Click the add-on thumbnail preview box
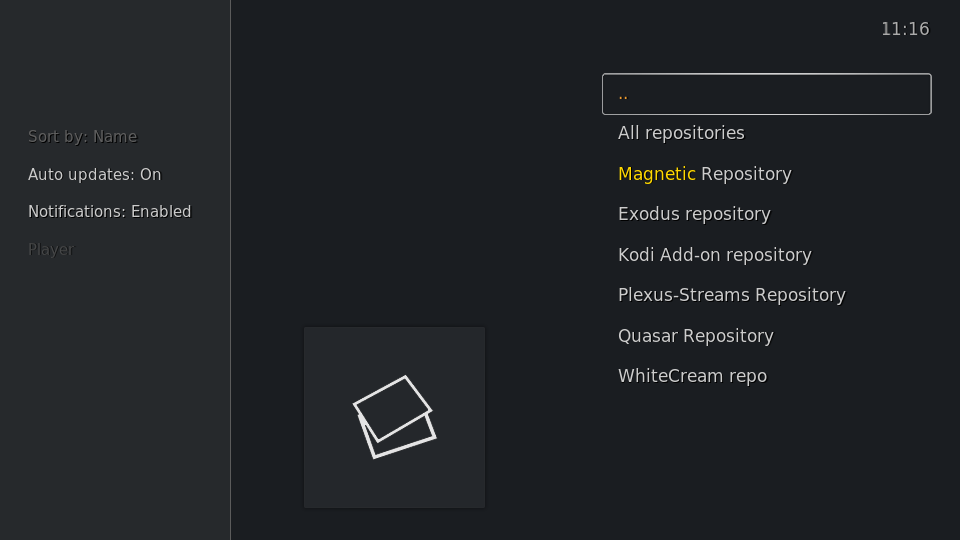 click(x=394, y=418)
